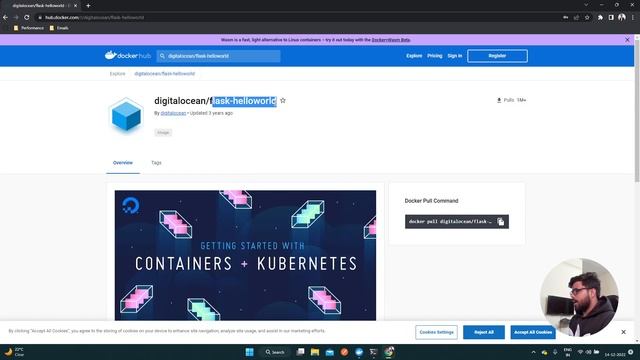
Task: Star the flask-helloworld repository
Action: [x=283, y=100]
